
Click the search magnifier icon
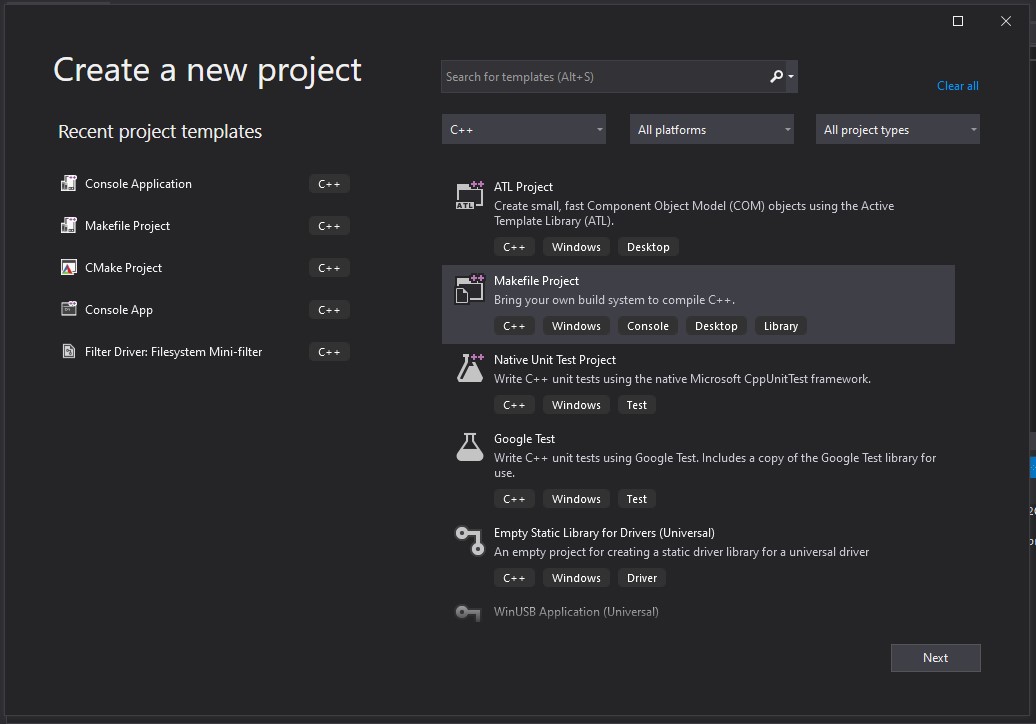click(x=776, y=77)
